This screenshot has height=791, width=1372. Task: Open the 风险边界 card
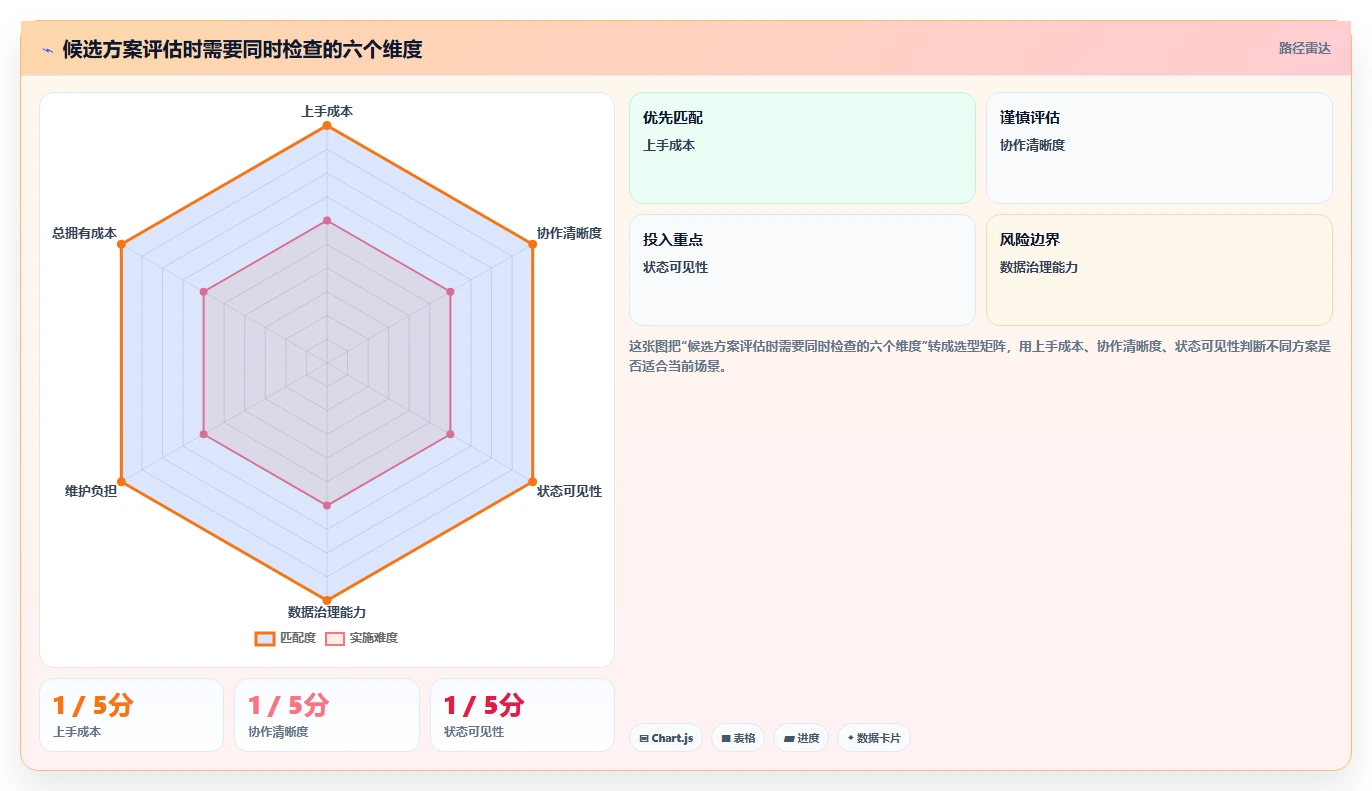1159,270
